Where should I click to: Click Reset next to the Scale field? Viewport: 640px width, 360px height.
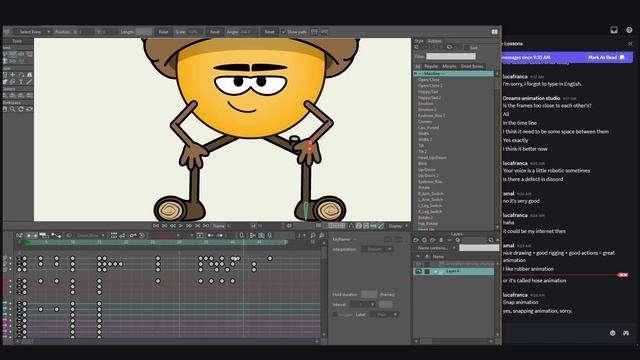pyautogui.click(x=215, y=32)
